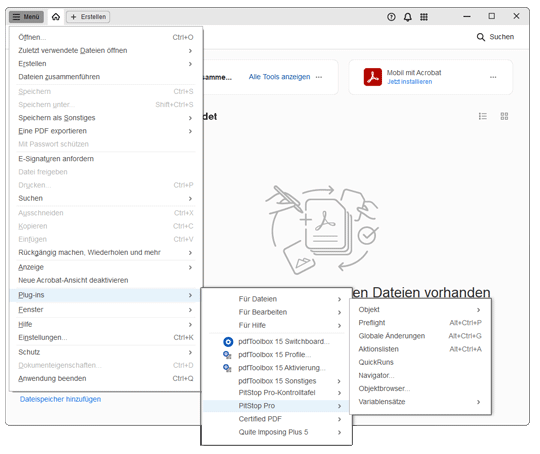Screen dimensions: 540x454
Task: Expand PitStop Pro-Kontrolltafel submenu
Action: point(277,392)
